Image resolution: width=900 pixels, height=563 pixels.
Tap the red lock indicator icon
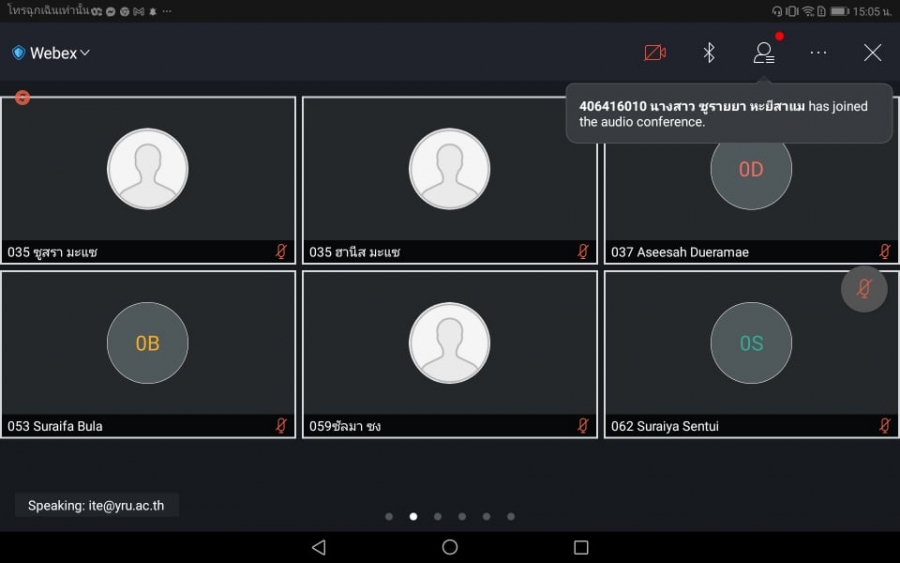tap(22, 97)
